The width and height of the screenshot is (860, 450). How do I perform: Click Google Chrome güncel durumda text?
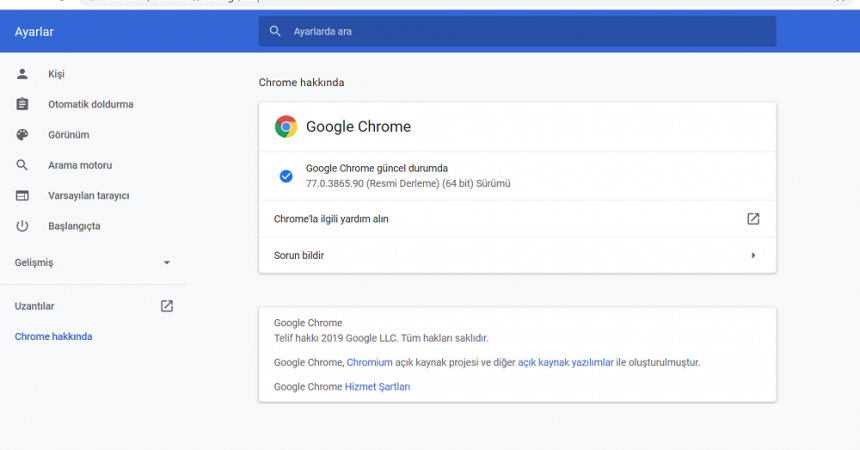tap(377, 168)
